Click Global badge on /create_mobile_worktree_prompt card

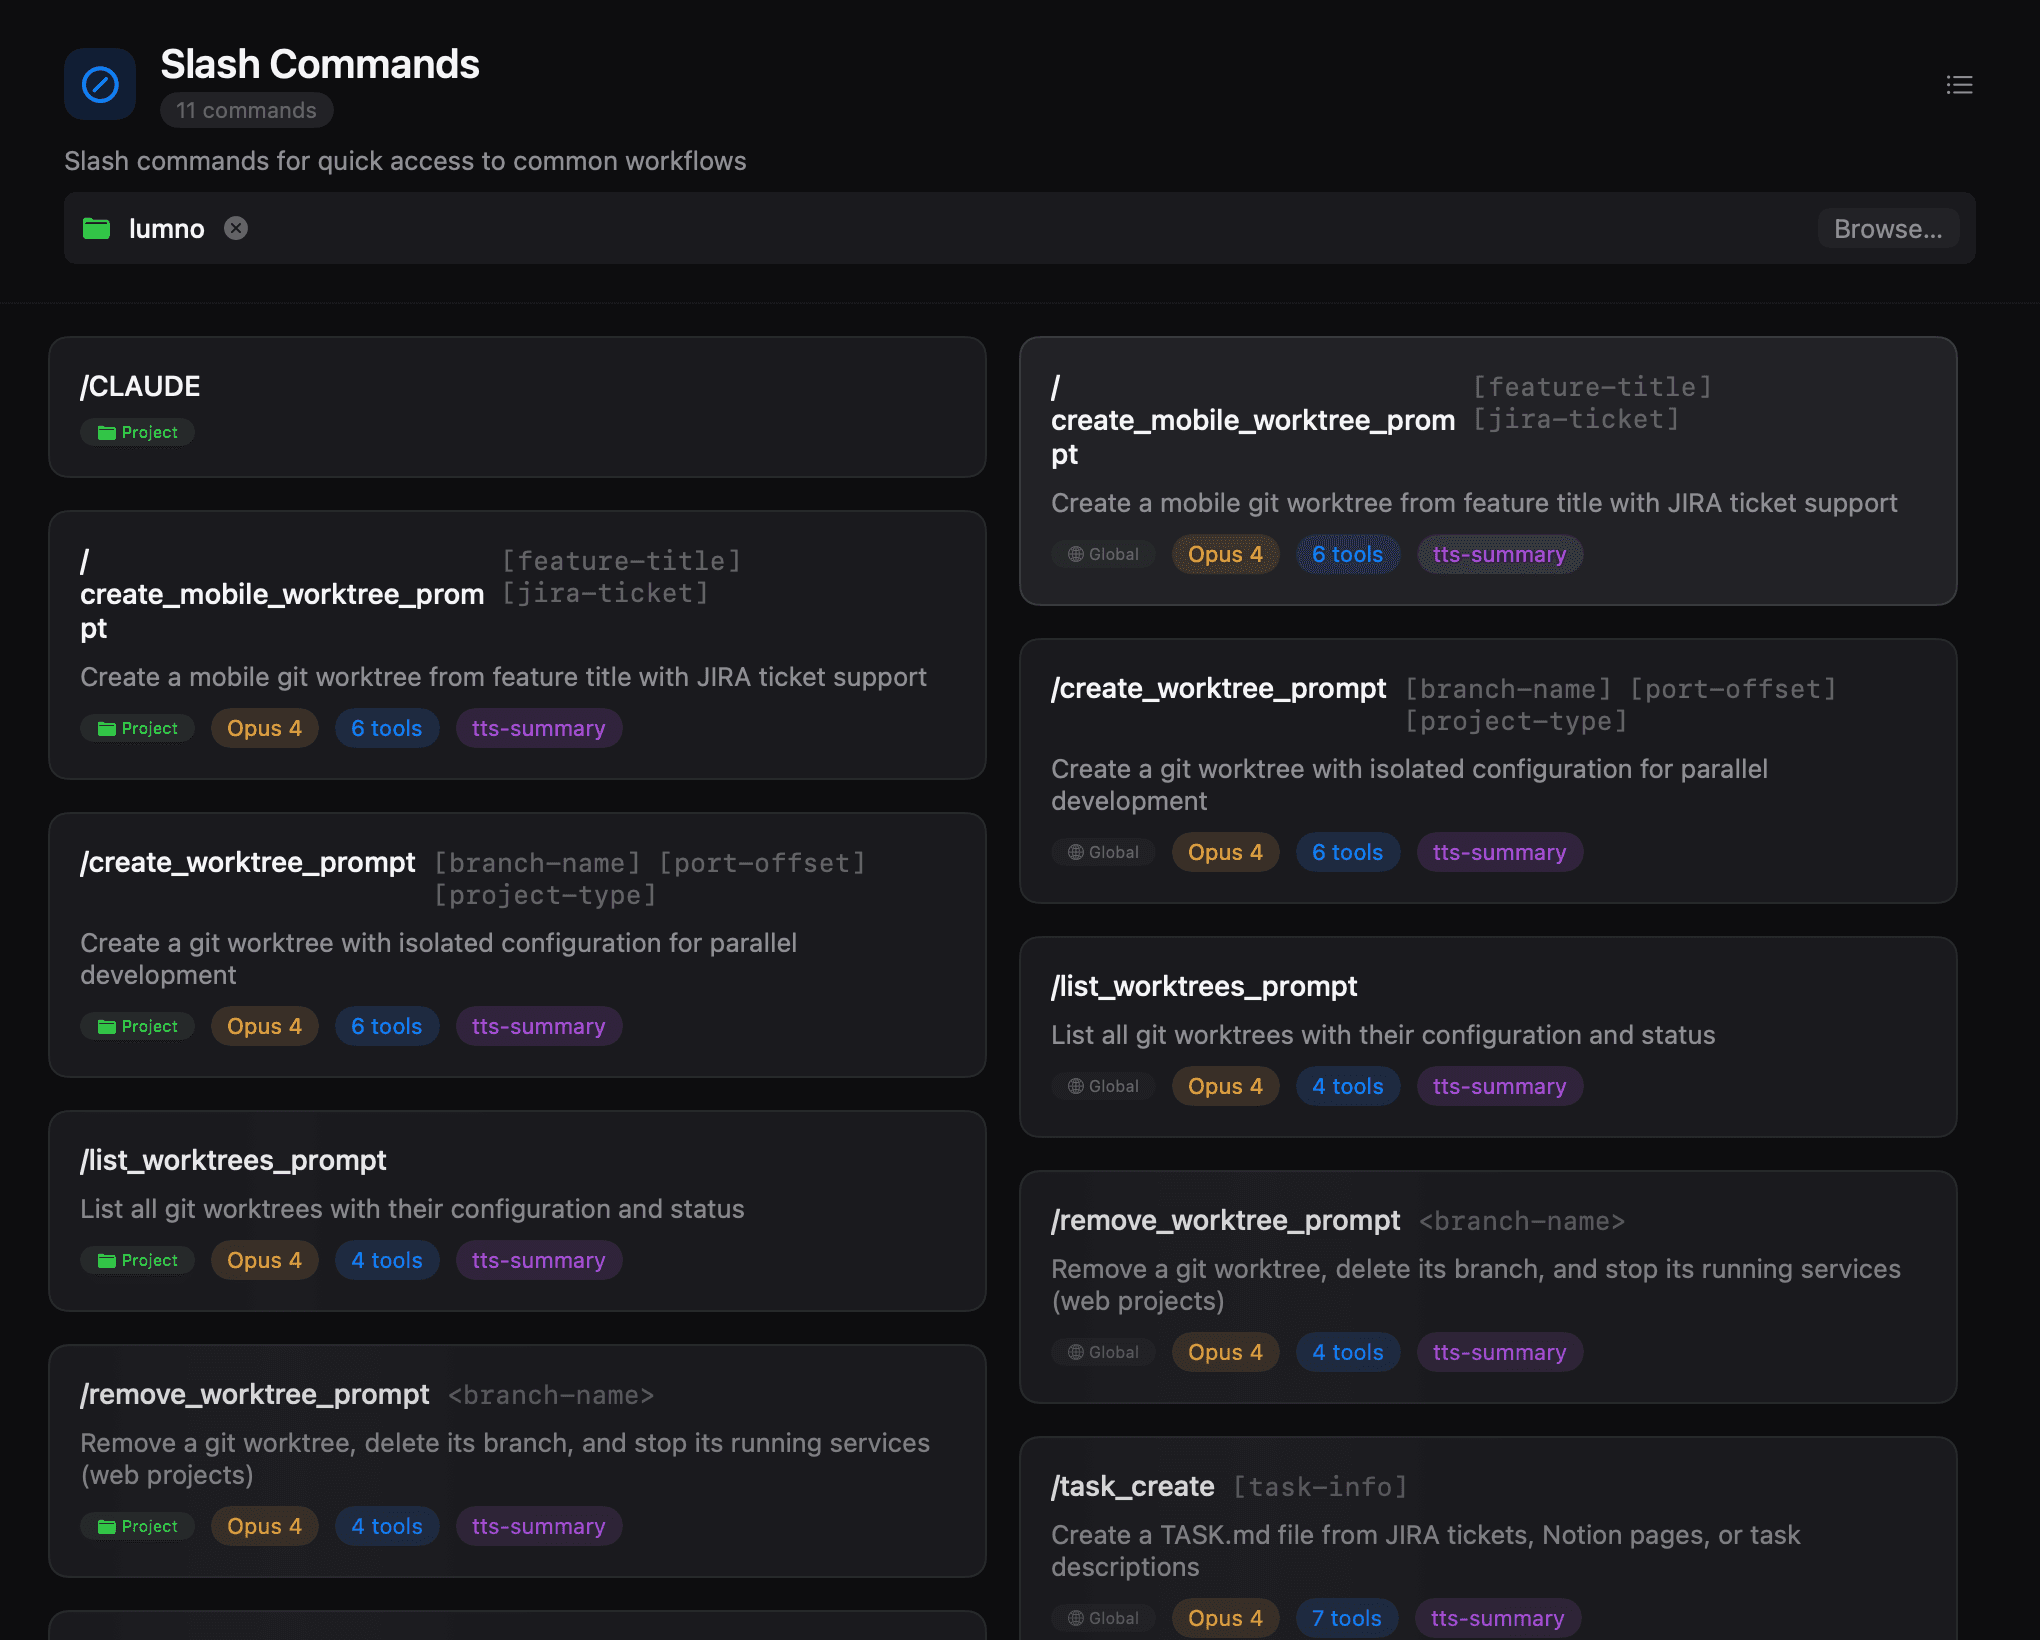(1103, 554)
